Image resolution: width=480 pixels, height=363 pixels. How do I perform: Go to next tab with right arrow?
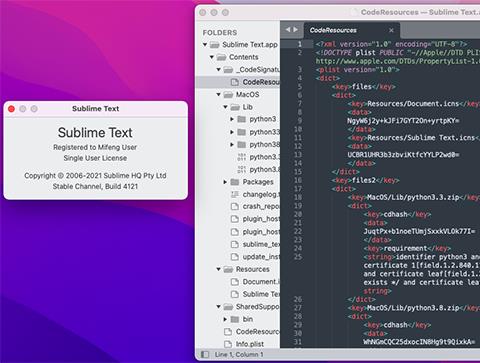point(295,30)
